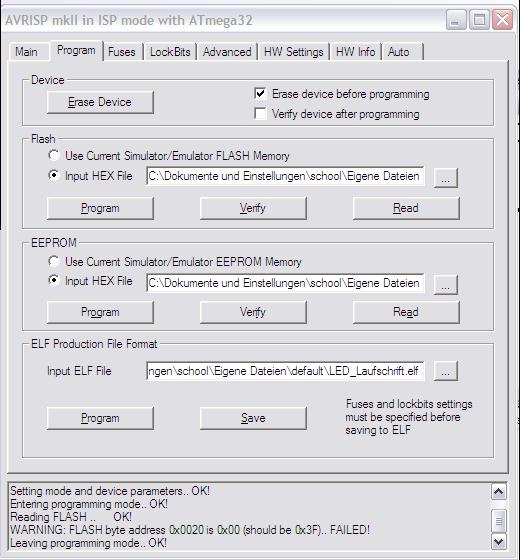
Task: Click the 'Reading FLASH .. OK!' log line
Action: click(71, 517)
